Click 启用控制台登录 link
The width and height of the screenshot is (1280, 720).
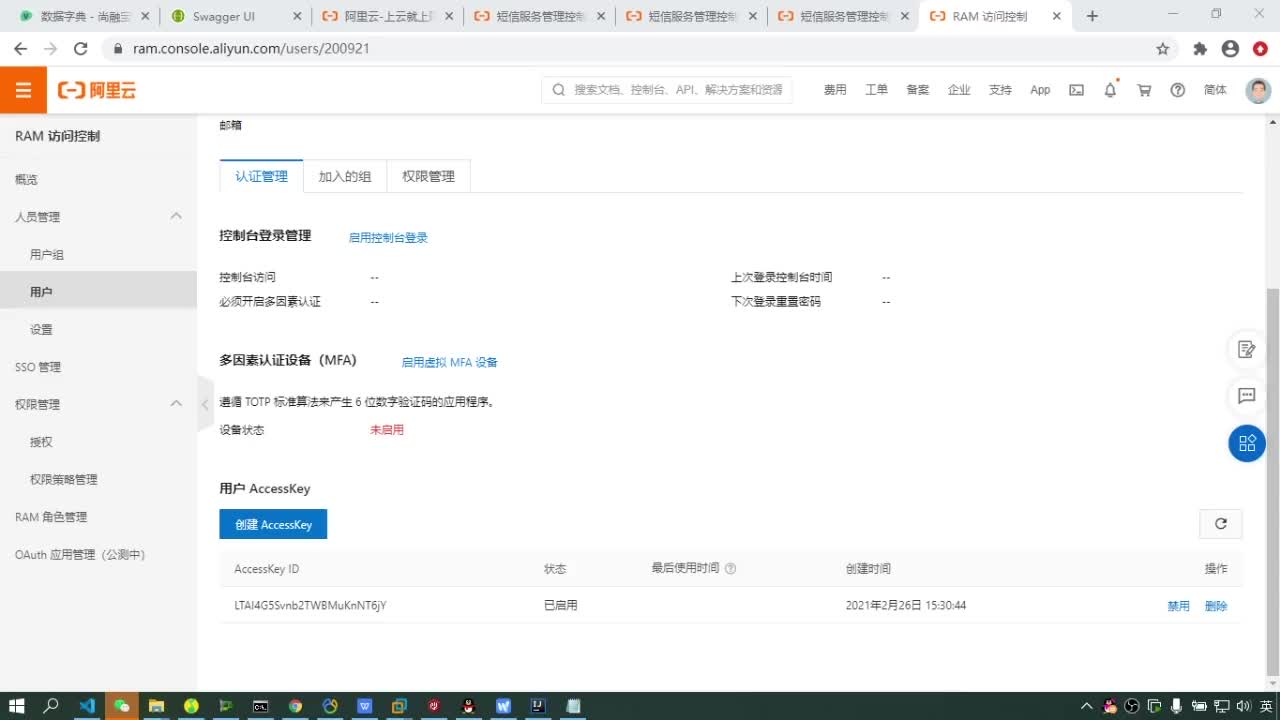click(388, 238)
